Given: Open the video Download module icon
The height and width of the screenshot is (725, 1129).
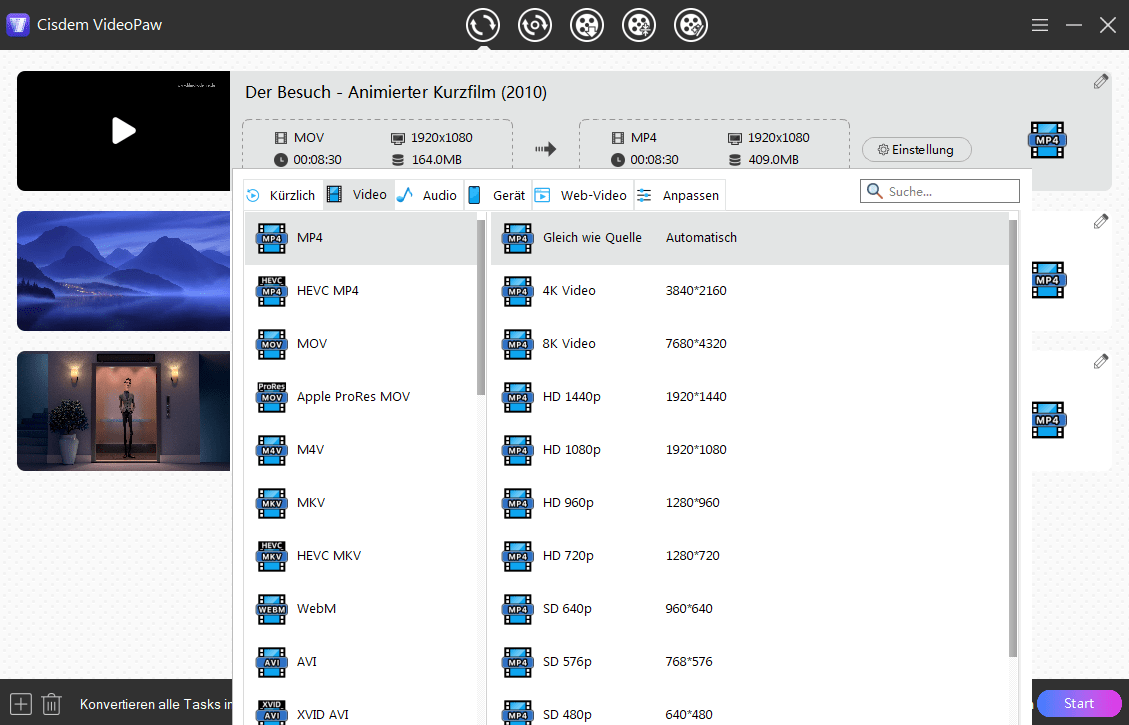Looking at the screenshot, I should (x=587, y=25).
